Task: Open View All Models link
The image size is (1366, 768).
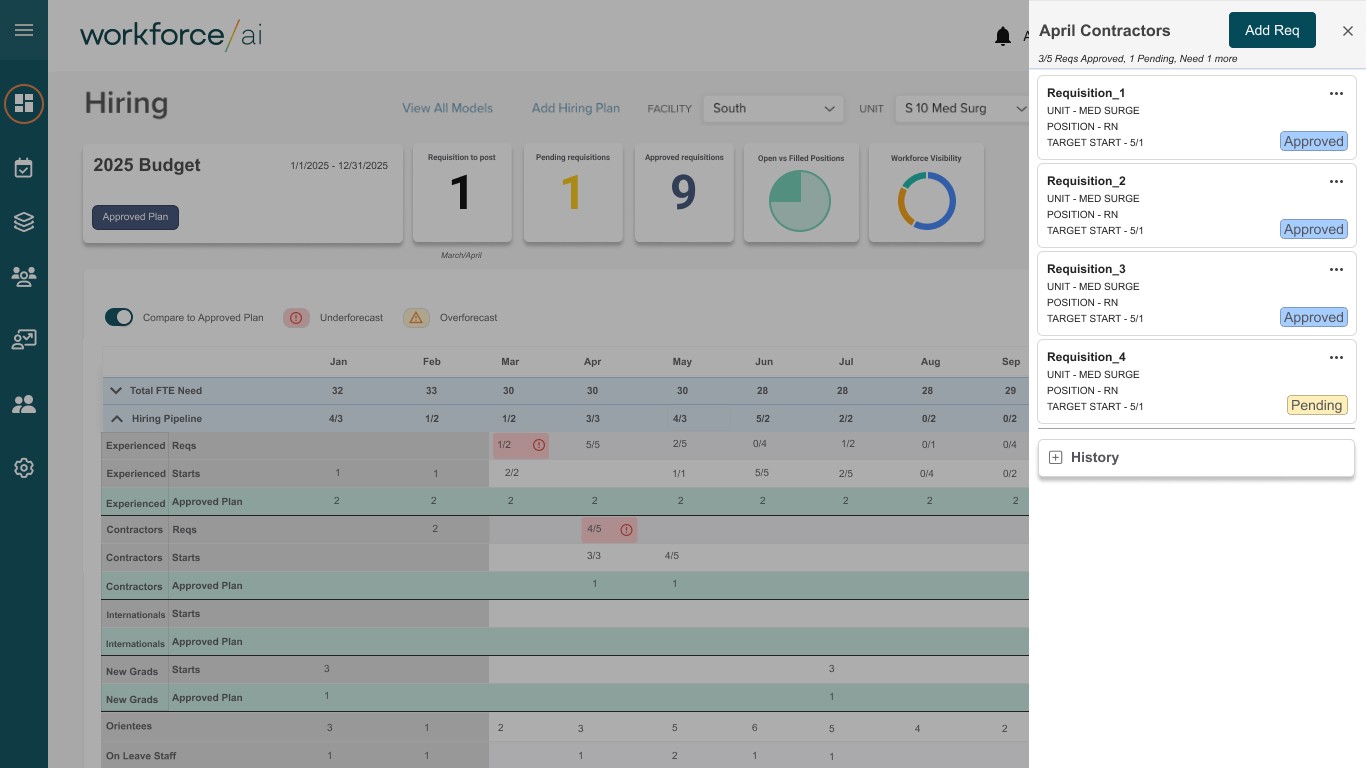Action: (x=448, y=108)
